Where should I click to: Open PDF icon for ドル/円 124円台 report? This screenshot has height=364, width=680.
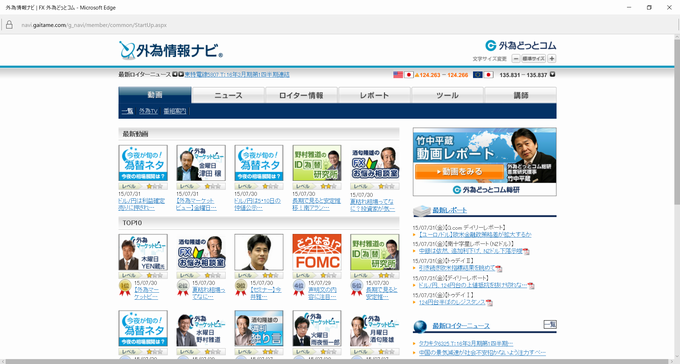[x=531, y=285]
